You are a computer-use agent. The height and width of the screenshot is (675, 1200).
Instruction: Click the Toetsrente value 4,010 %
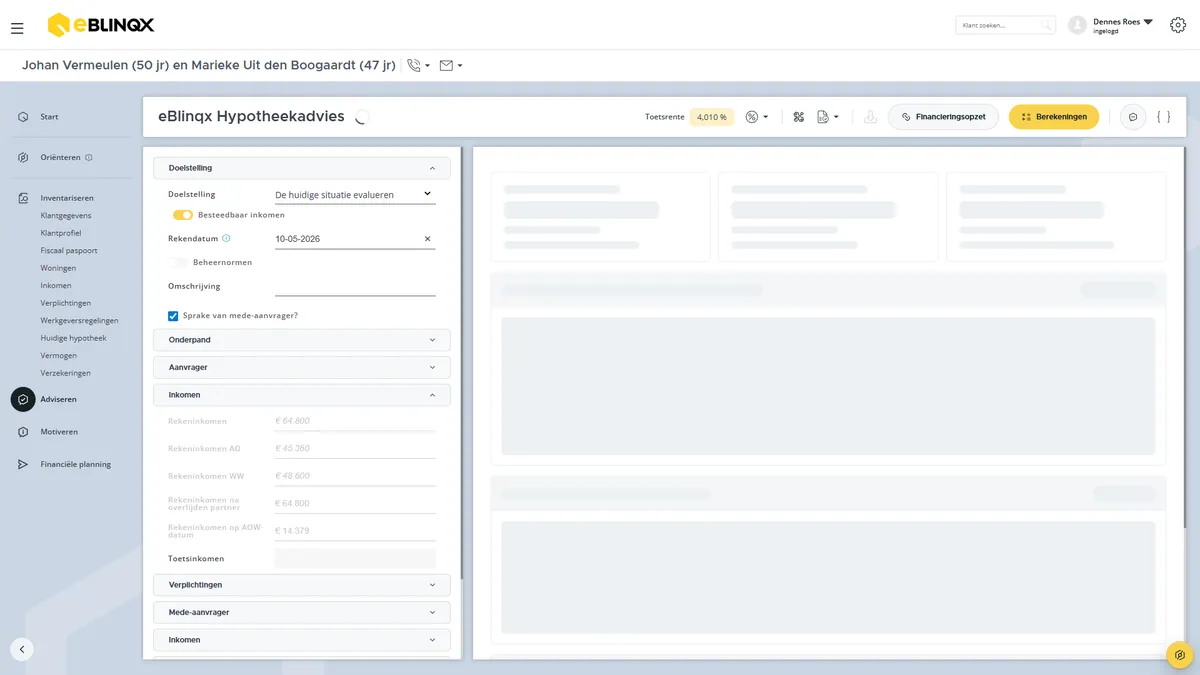711,117
